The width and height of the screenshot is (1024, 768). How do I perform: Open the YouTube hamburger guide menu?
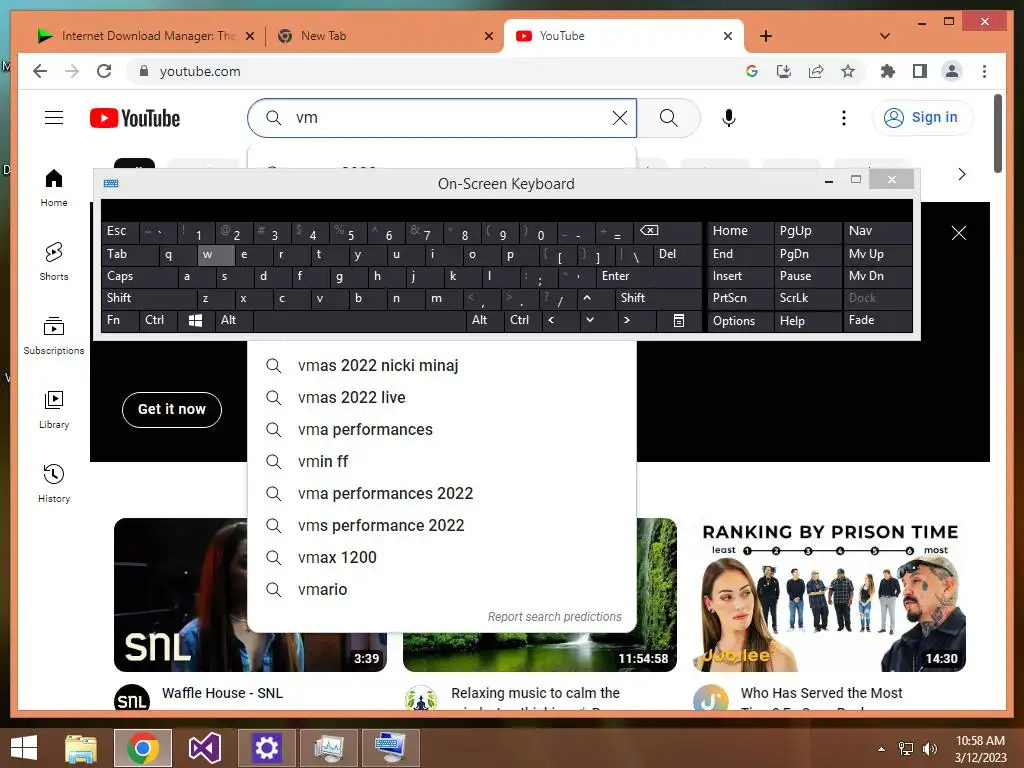pyautogui.click(x=54, y=118)
